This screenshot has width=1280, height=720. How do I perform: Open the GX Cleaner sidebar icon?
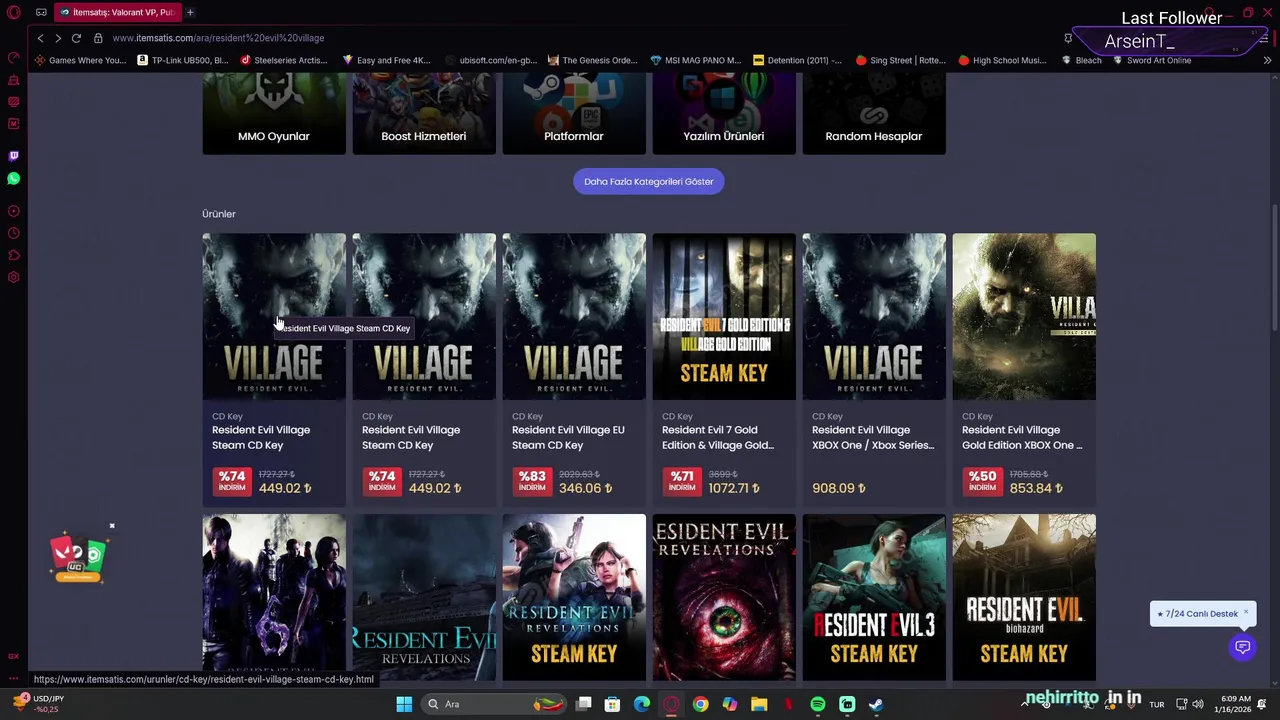[x=13, y=80]
